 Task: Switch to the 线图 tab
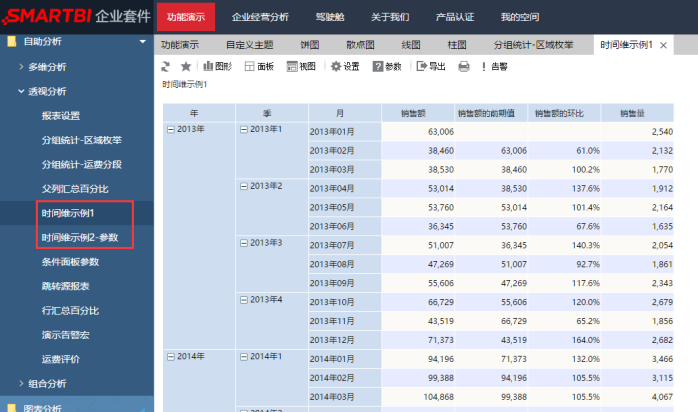(x=410, y=45)
